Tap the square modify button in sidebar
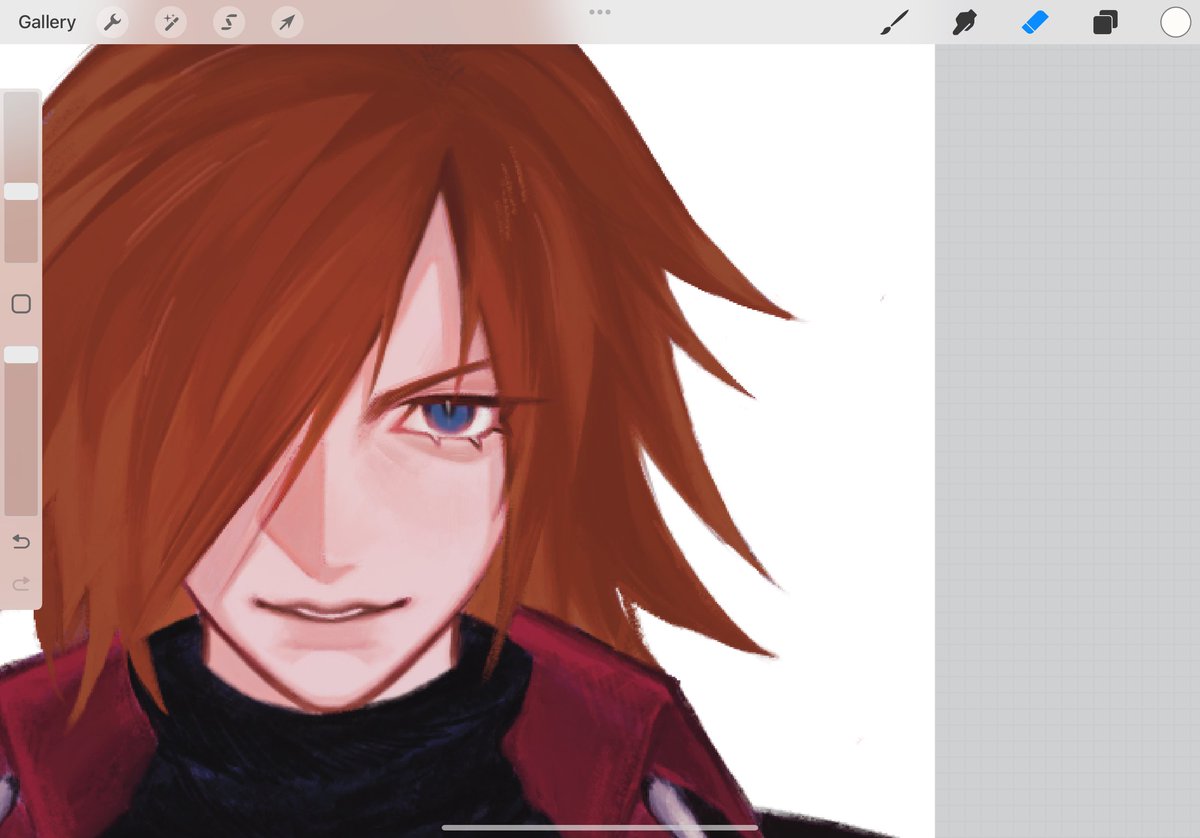Viewport: 1200px width, 838px height. 21,304
